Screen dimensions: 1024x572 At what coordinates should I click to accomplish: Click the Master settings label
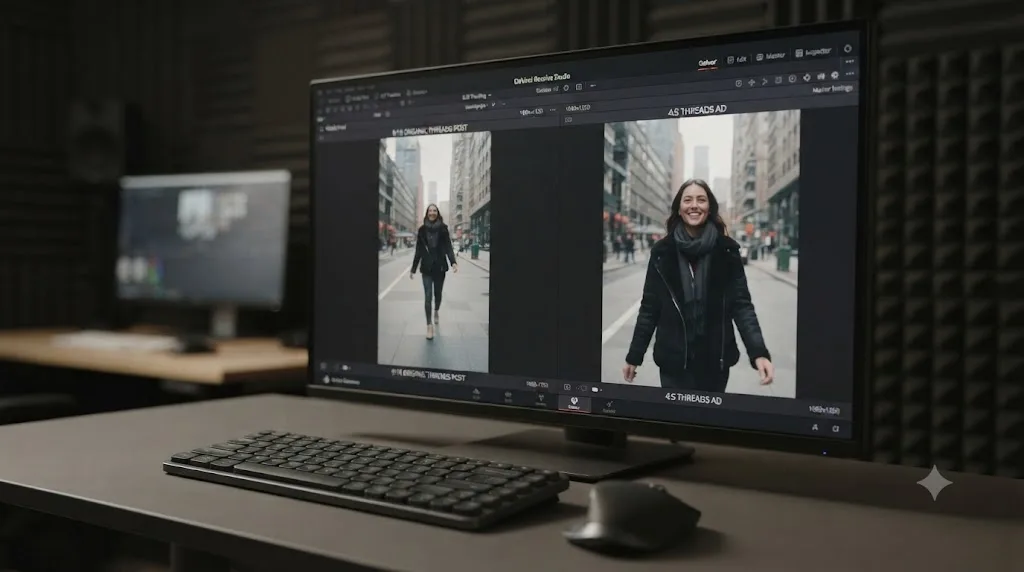point(833,89)
